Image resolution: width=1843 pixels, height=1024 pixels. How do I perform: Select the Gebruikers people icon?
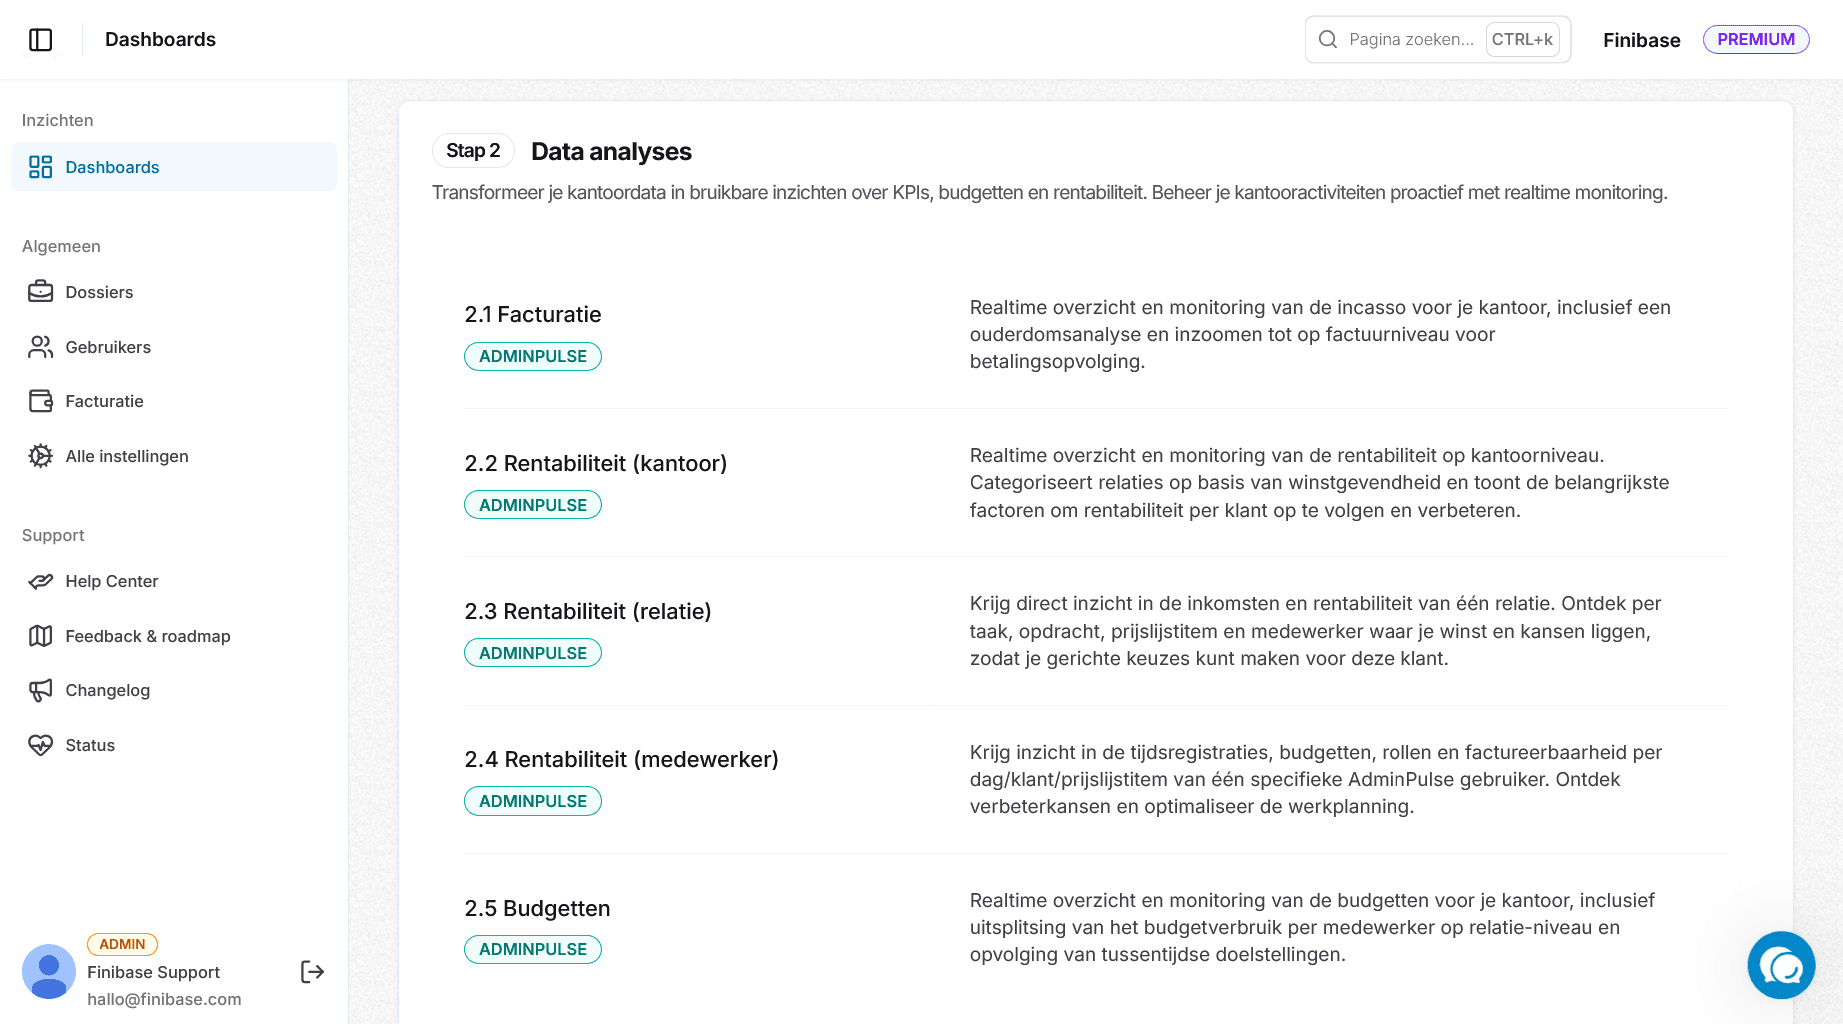40,347
